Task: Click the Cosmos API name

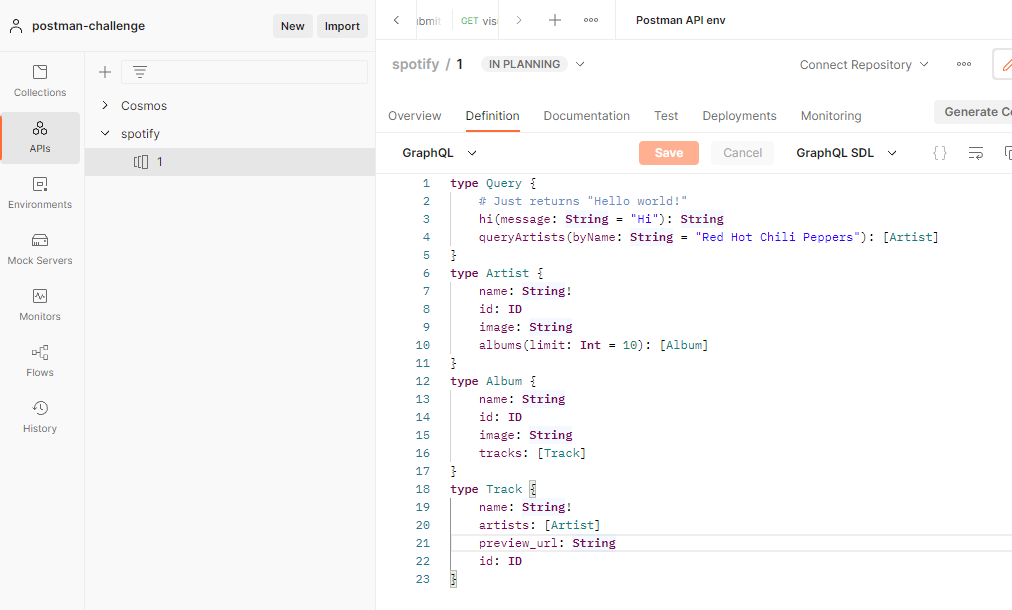Action: click(144, 105)
